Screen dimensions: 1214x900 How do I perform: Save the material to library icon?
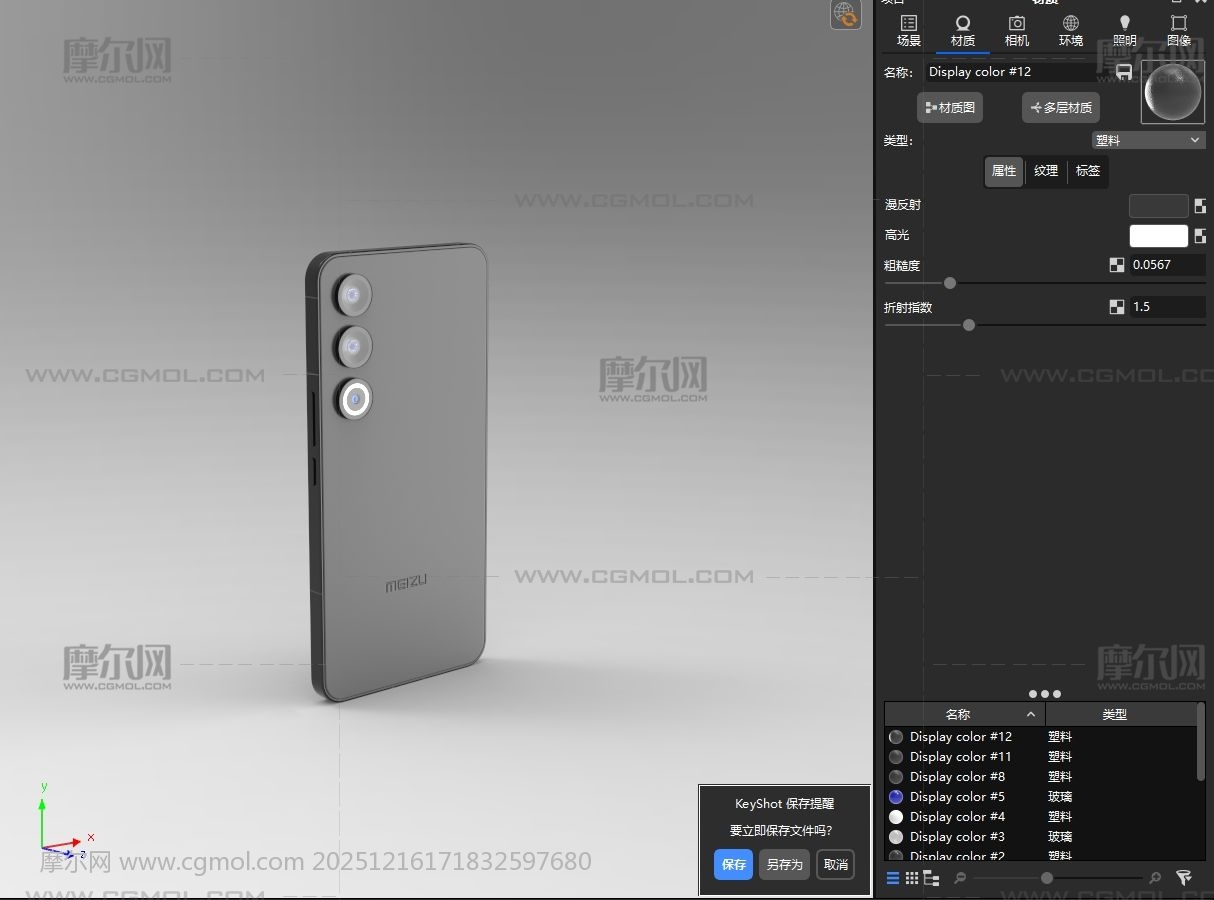[1124, 72]
